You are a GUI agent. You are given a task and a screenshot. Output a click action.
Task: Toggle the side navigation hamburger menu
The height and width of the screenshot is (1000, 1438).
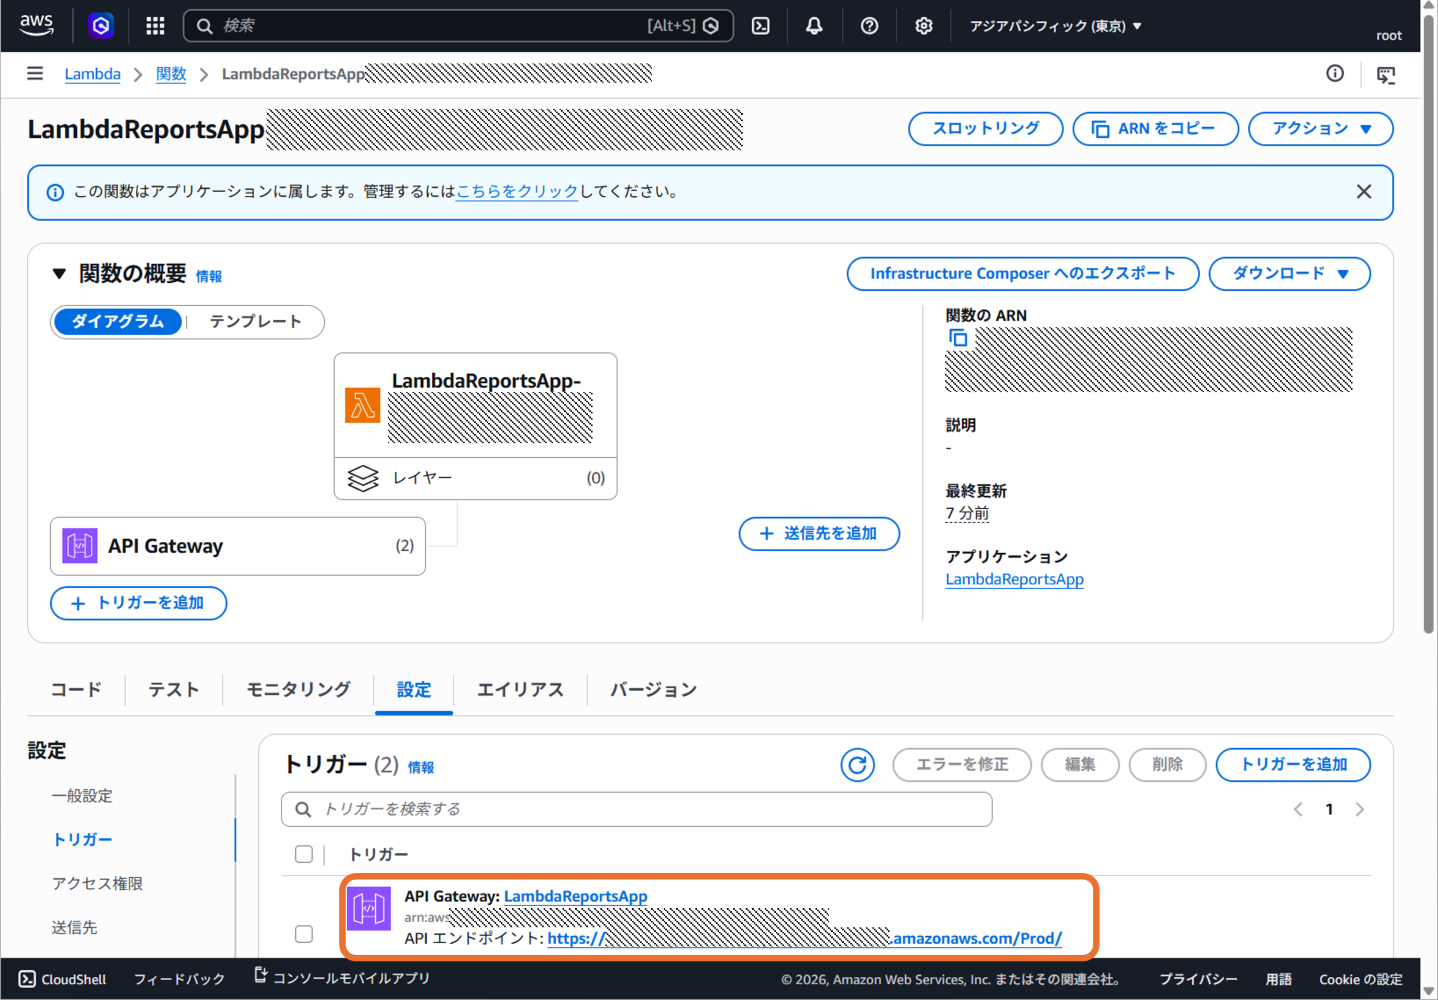35,73
